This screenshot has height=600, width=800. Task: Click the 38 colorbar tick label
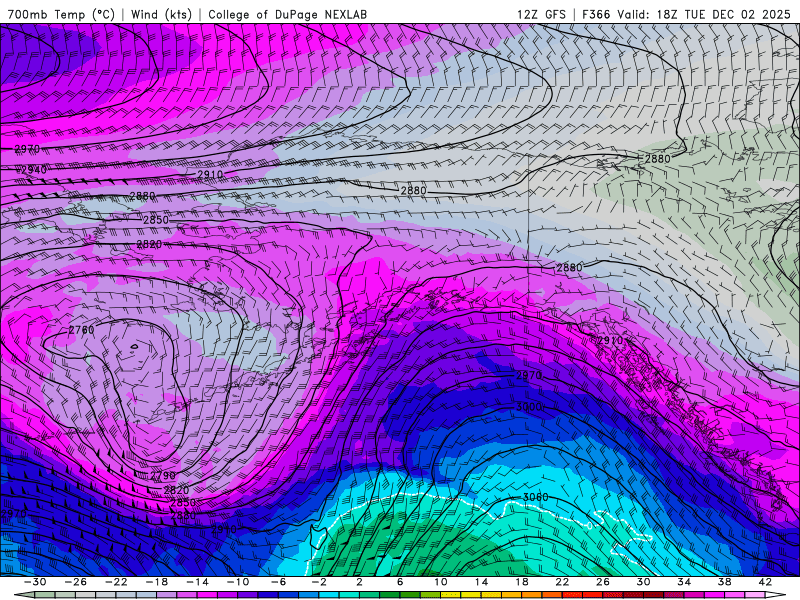pyautogui.click(x=724, y=582)
